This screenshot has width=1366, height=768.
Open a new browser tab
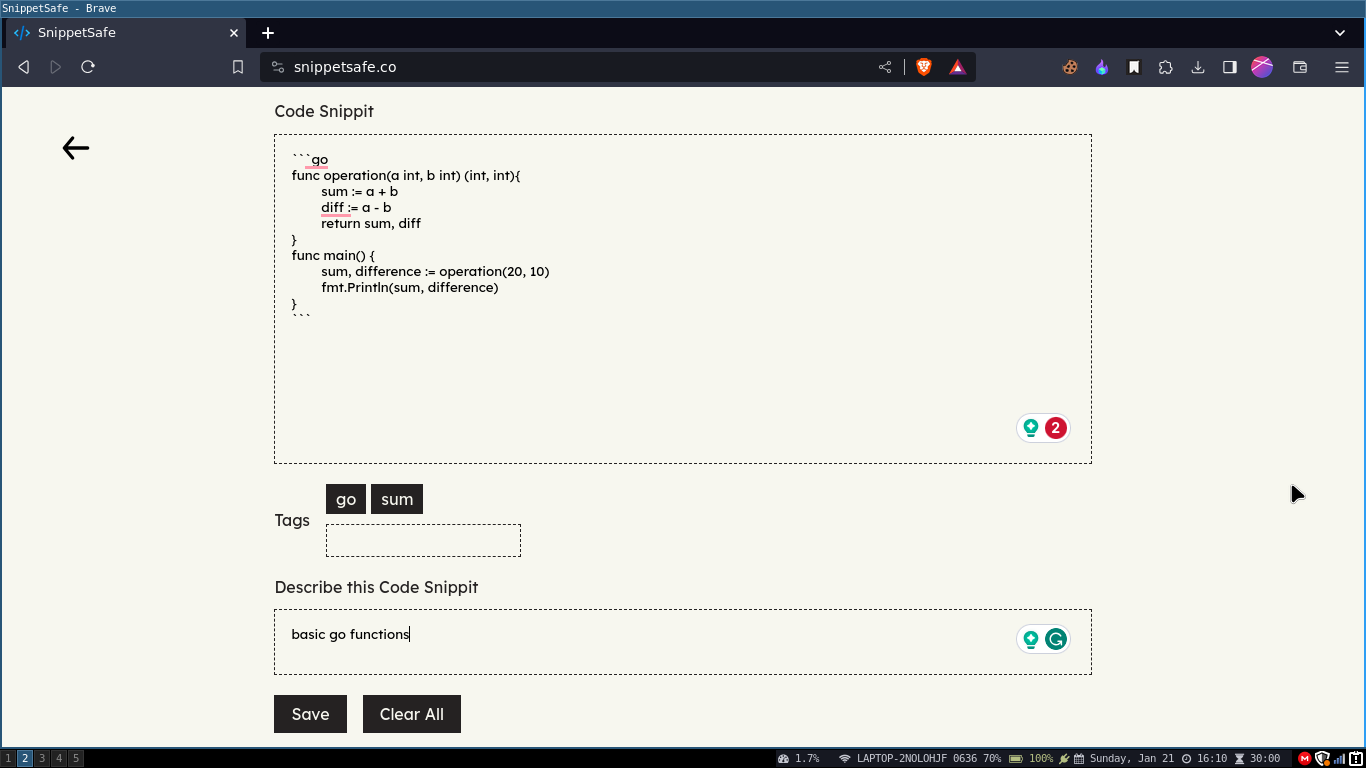(x=268, y=33)
